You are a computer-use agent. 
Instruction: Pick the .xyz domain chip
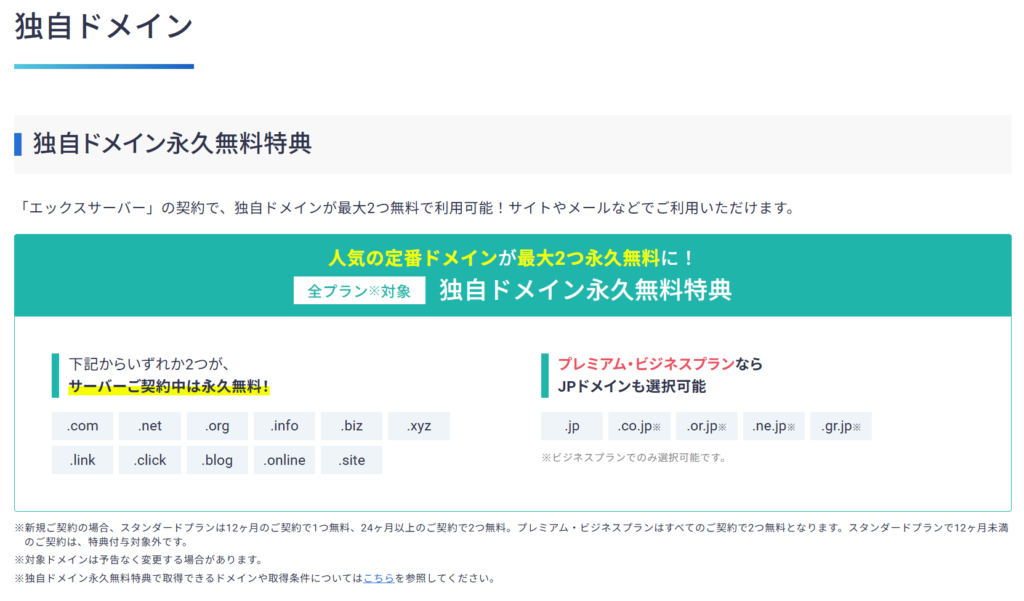point(419,426)
